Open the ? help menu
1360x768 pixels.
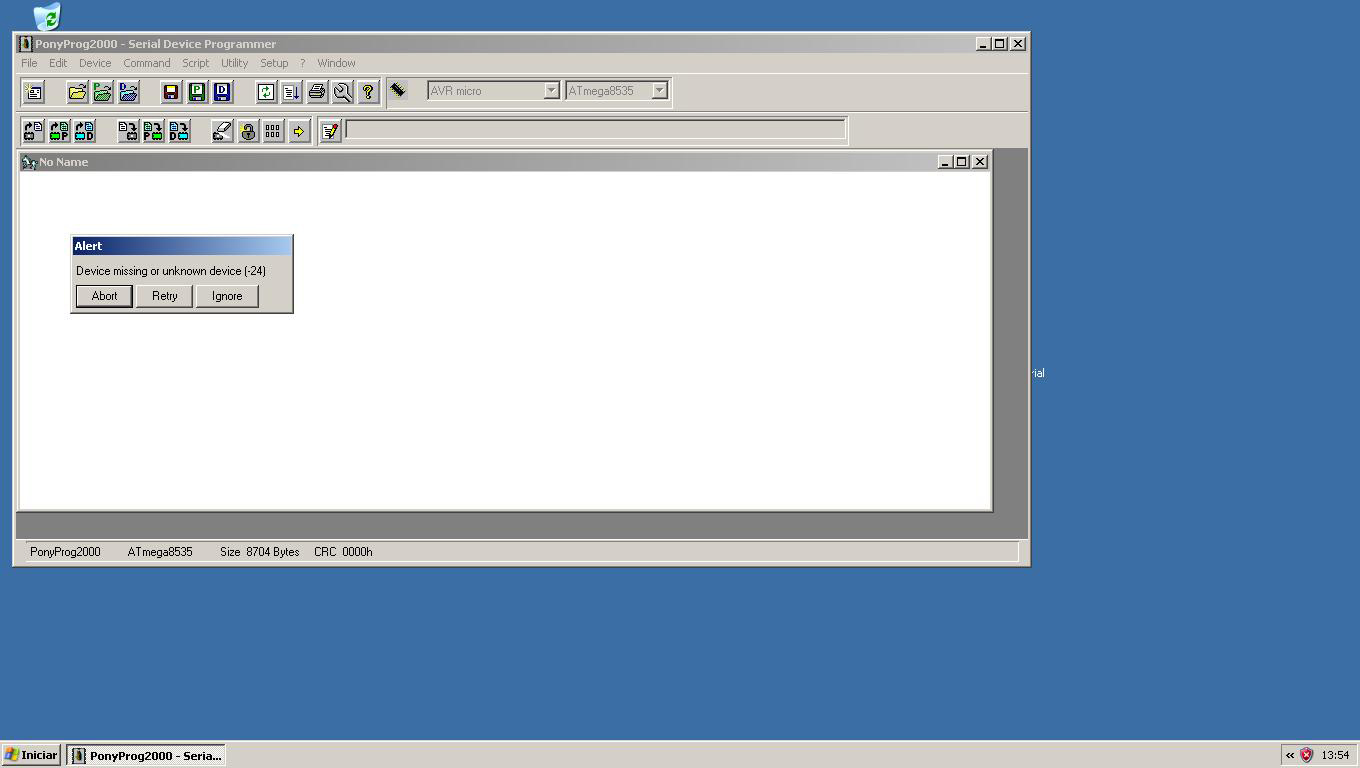(303, 63)
